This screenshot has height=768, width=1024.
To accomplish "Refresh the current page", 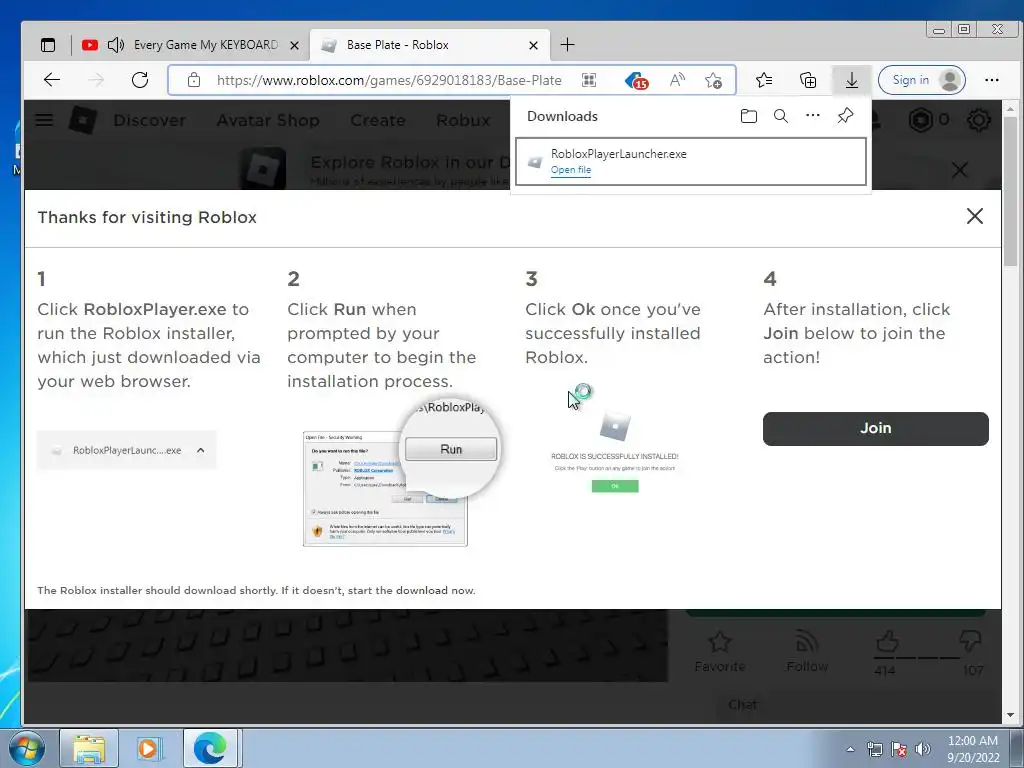I will pos(140,80).
